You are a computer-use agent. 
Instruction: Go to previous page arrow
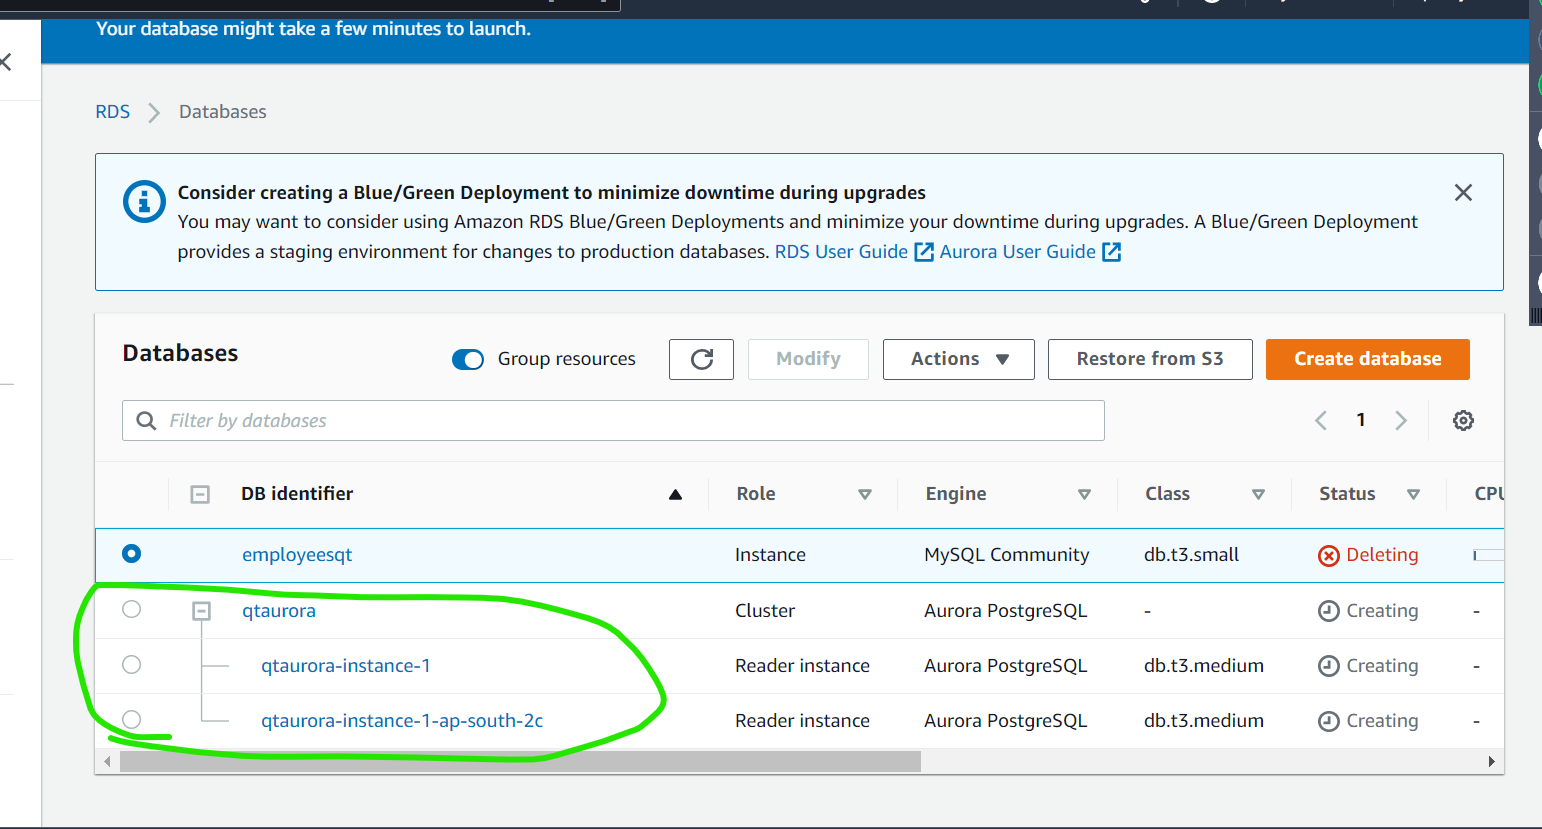(1321, 420)
